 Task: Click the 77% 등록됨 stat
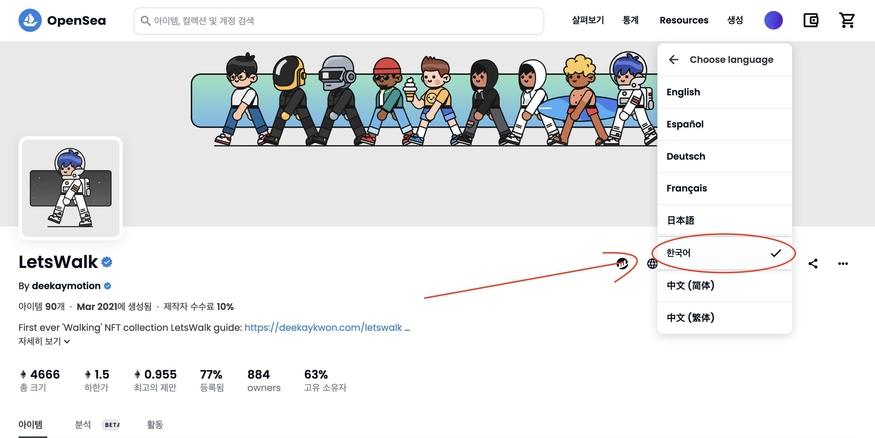211,380
